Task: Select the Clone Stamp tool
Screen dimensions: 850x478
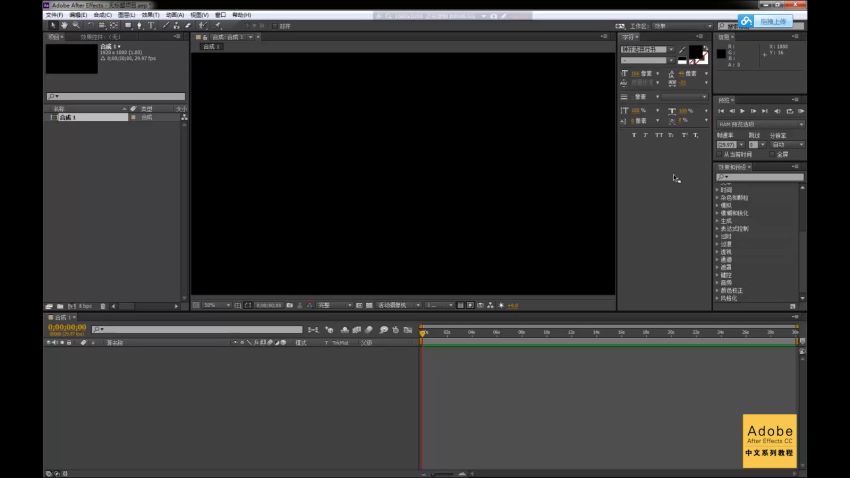Action: pyautogui.click(x=177, y=25)
